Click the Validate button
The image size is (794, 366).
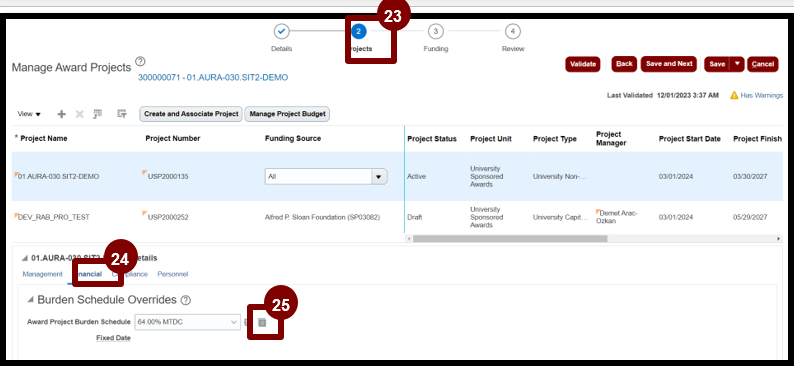[583, 64]
